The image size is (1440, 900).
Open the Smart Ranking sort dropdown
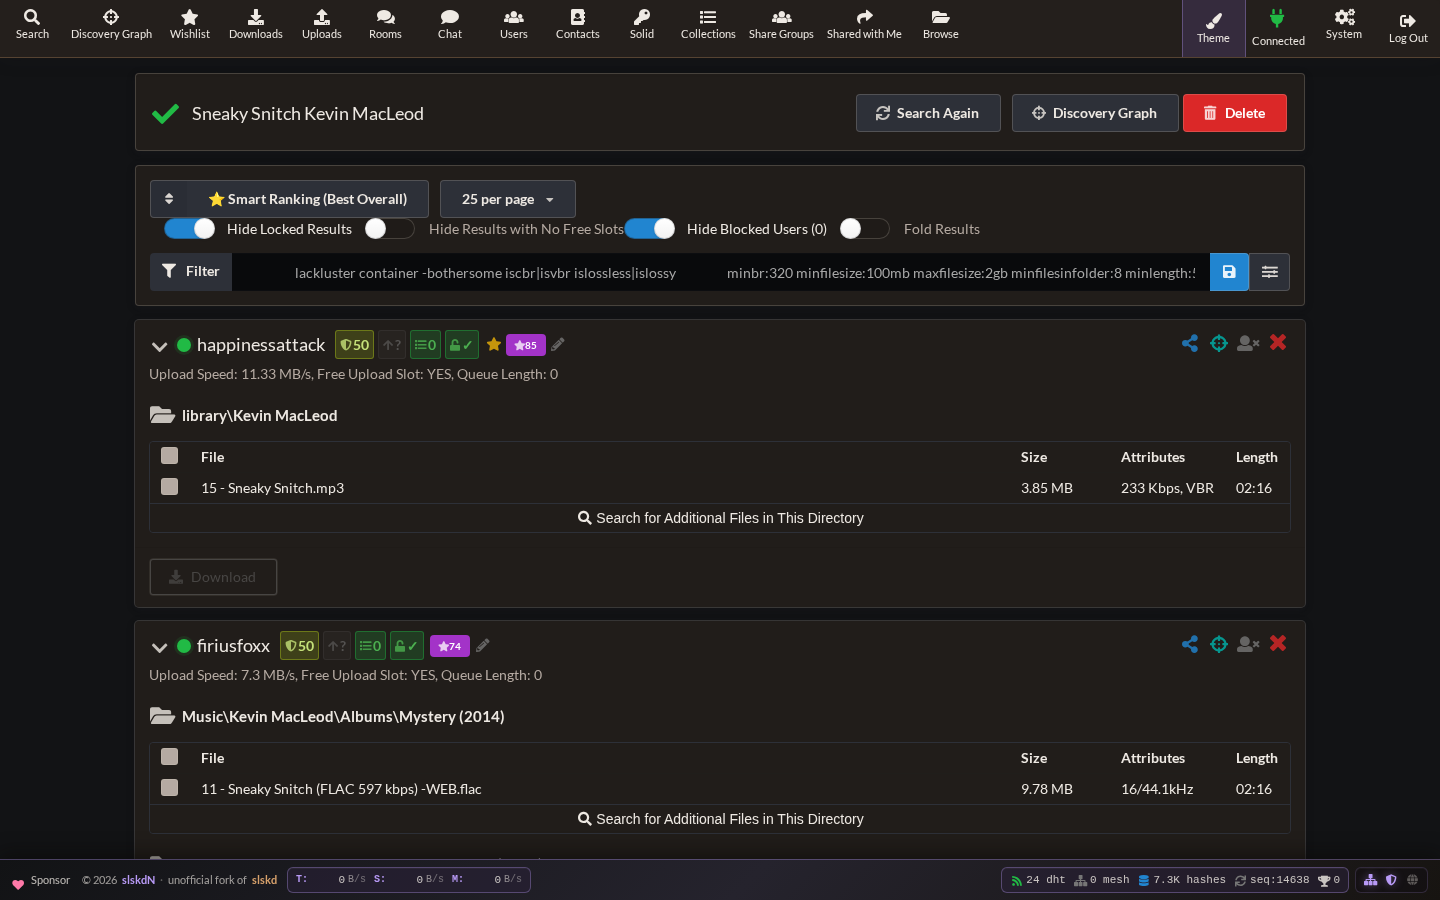[289, 199]
